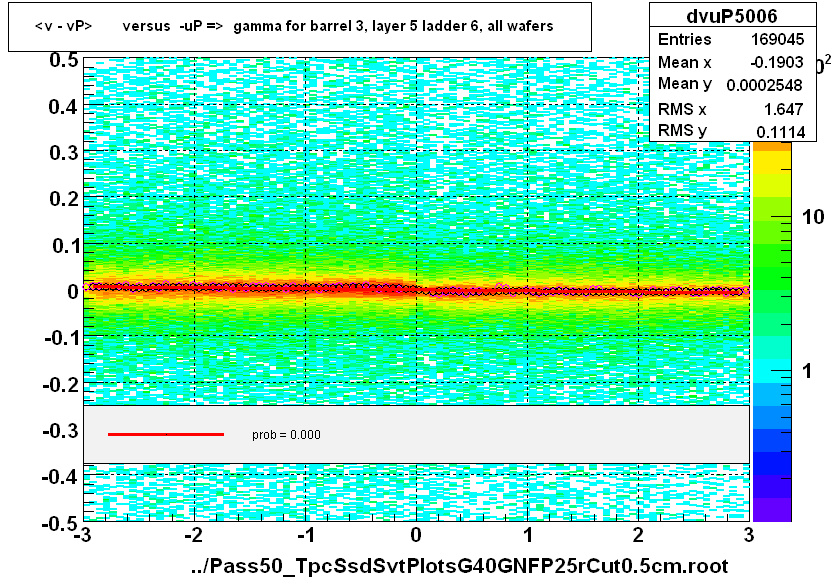833x579 pixels.
Task: Click the y-axis label 0.2
Action: coord(64,199)
